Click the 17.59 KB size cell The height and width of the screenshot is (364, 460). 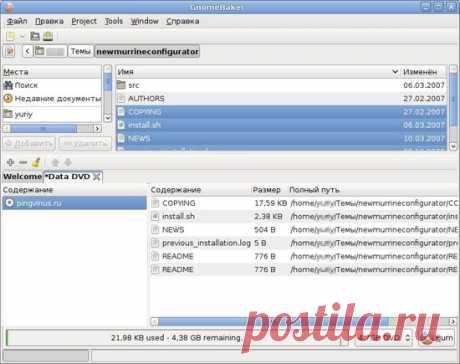tap(271, 203)
